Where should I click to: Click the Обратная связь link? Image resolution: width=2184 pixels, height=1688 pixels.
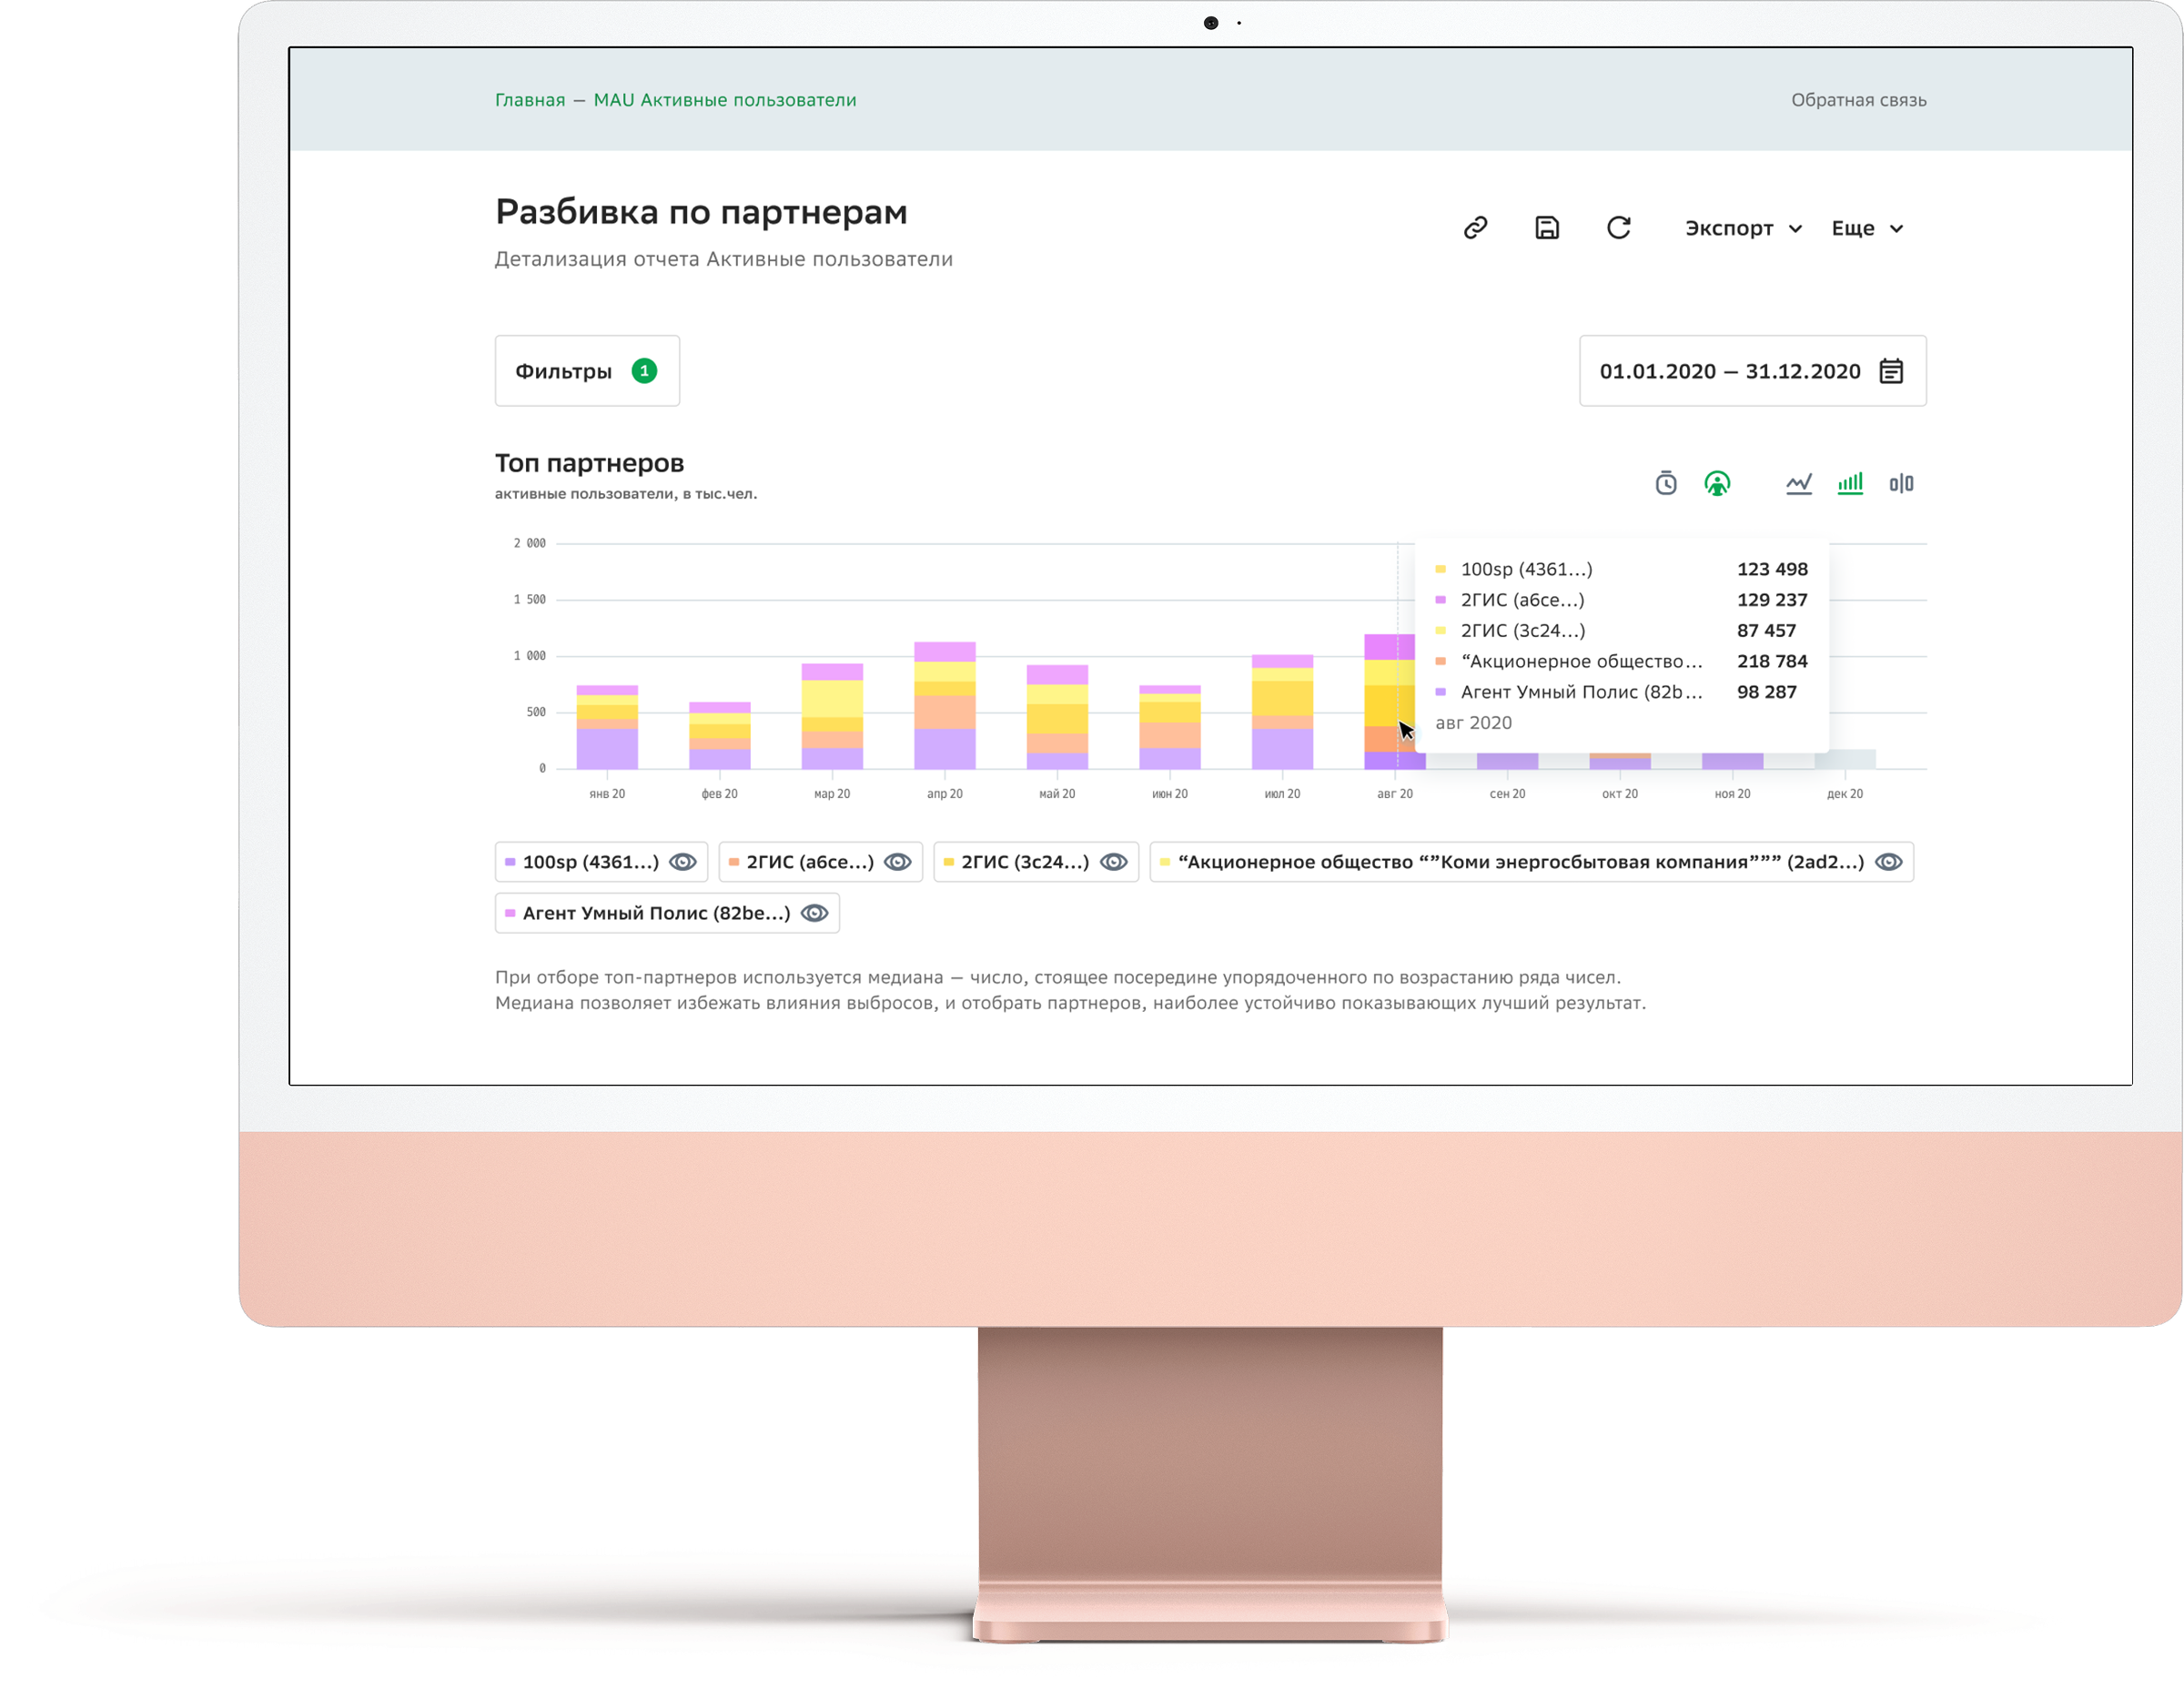(1858, 100)
